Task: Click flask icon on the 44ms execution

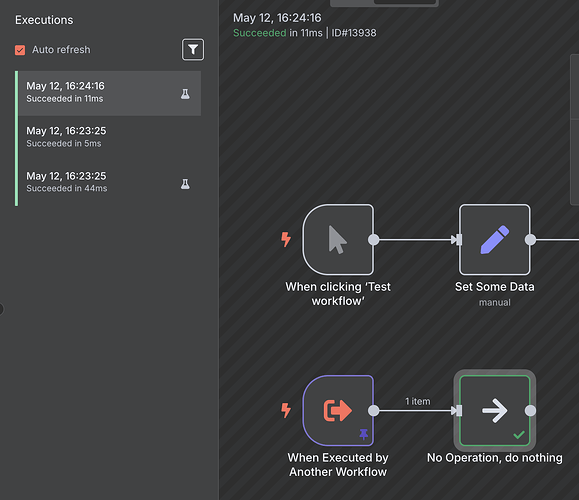Action: point(185,184)
